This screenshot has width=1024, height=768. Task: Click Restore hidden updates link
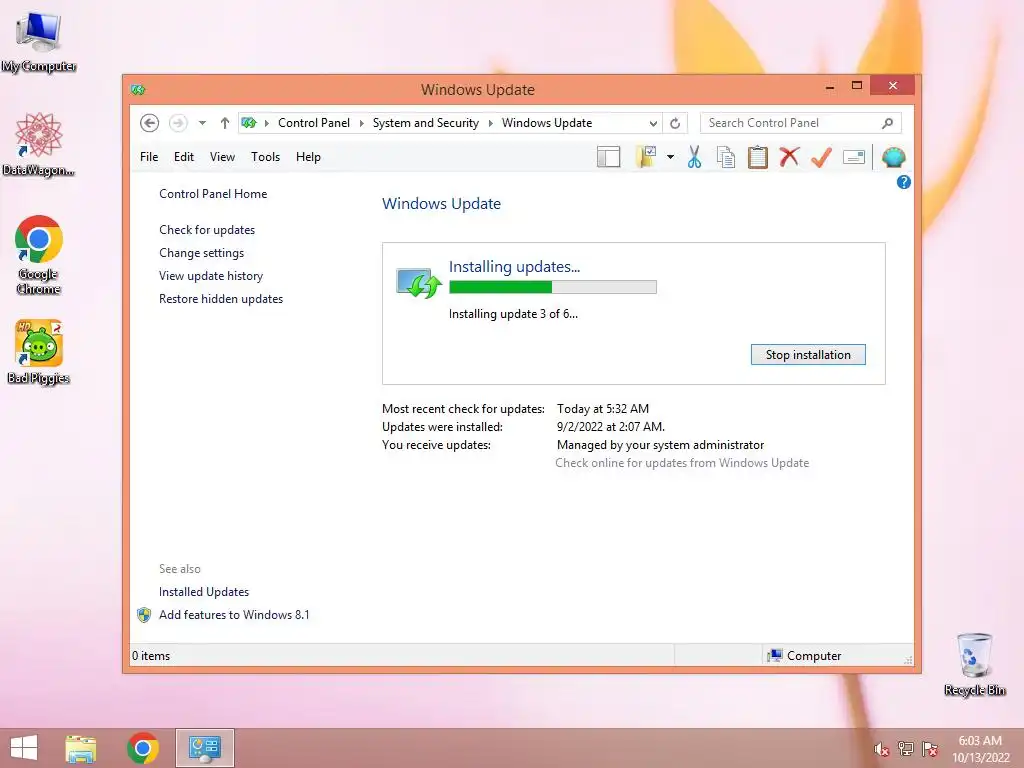221,298
